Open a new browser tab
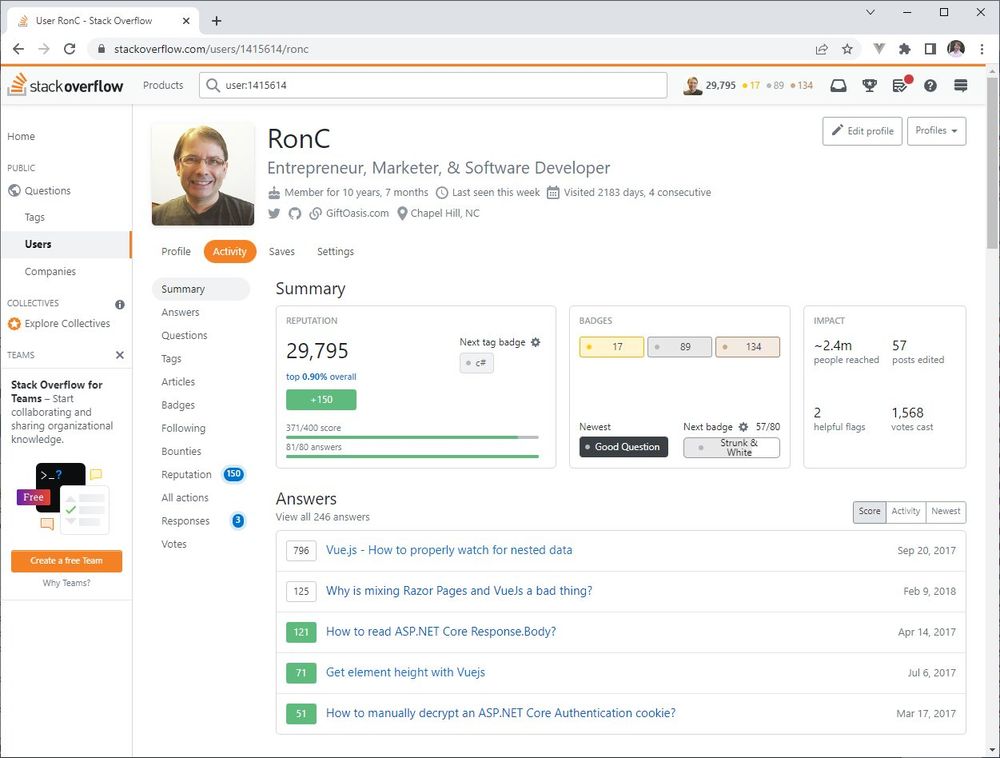Screen dimensions: 1000x758 click(217, 21)
